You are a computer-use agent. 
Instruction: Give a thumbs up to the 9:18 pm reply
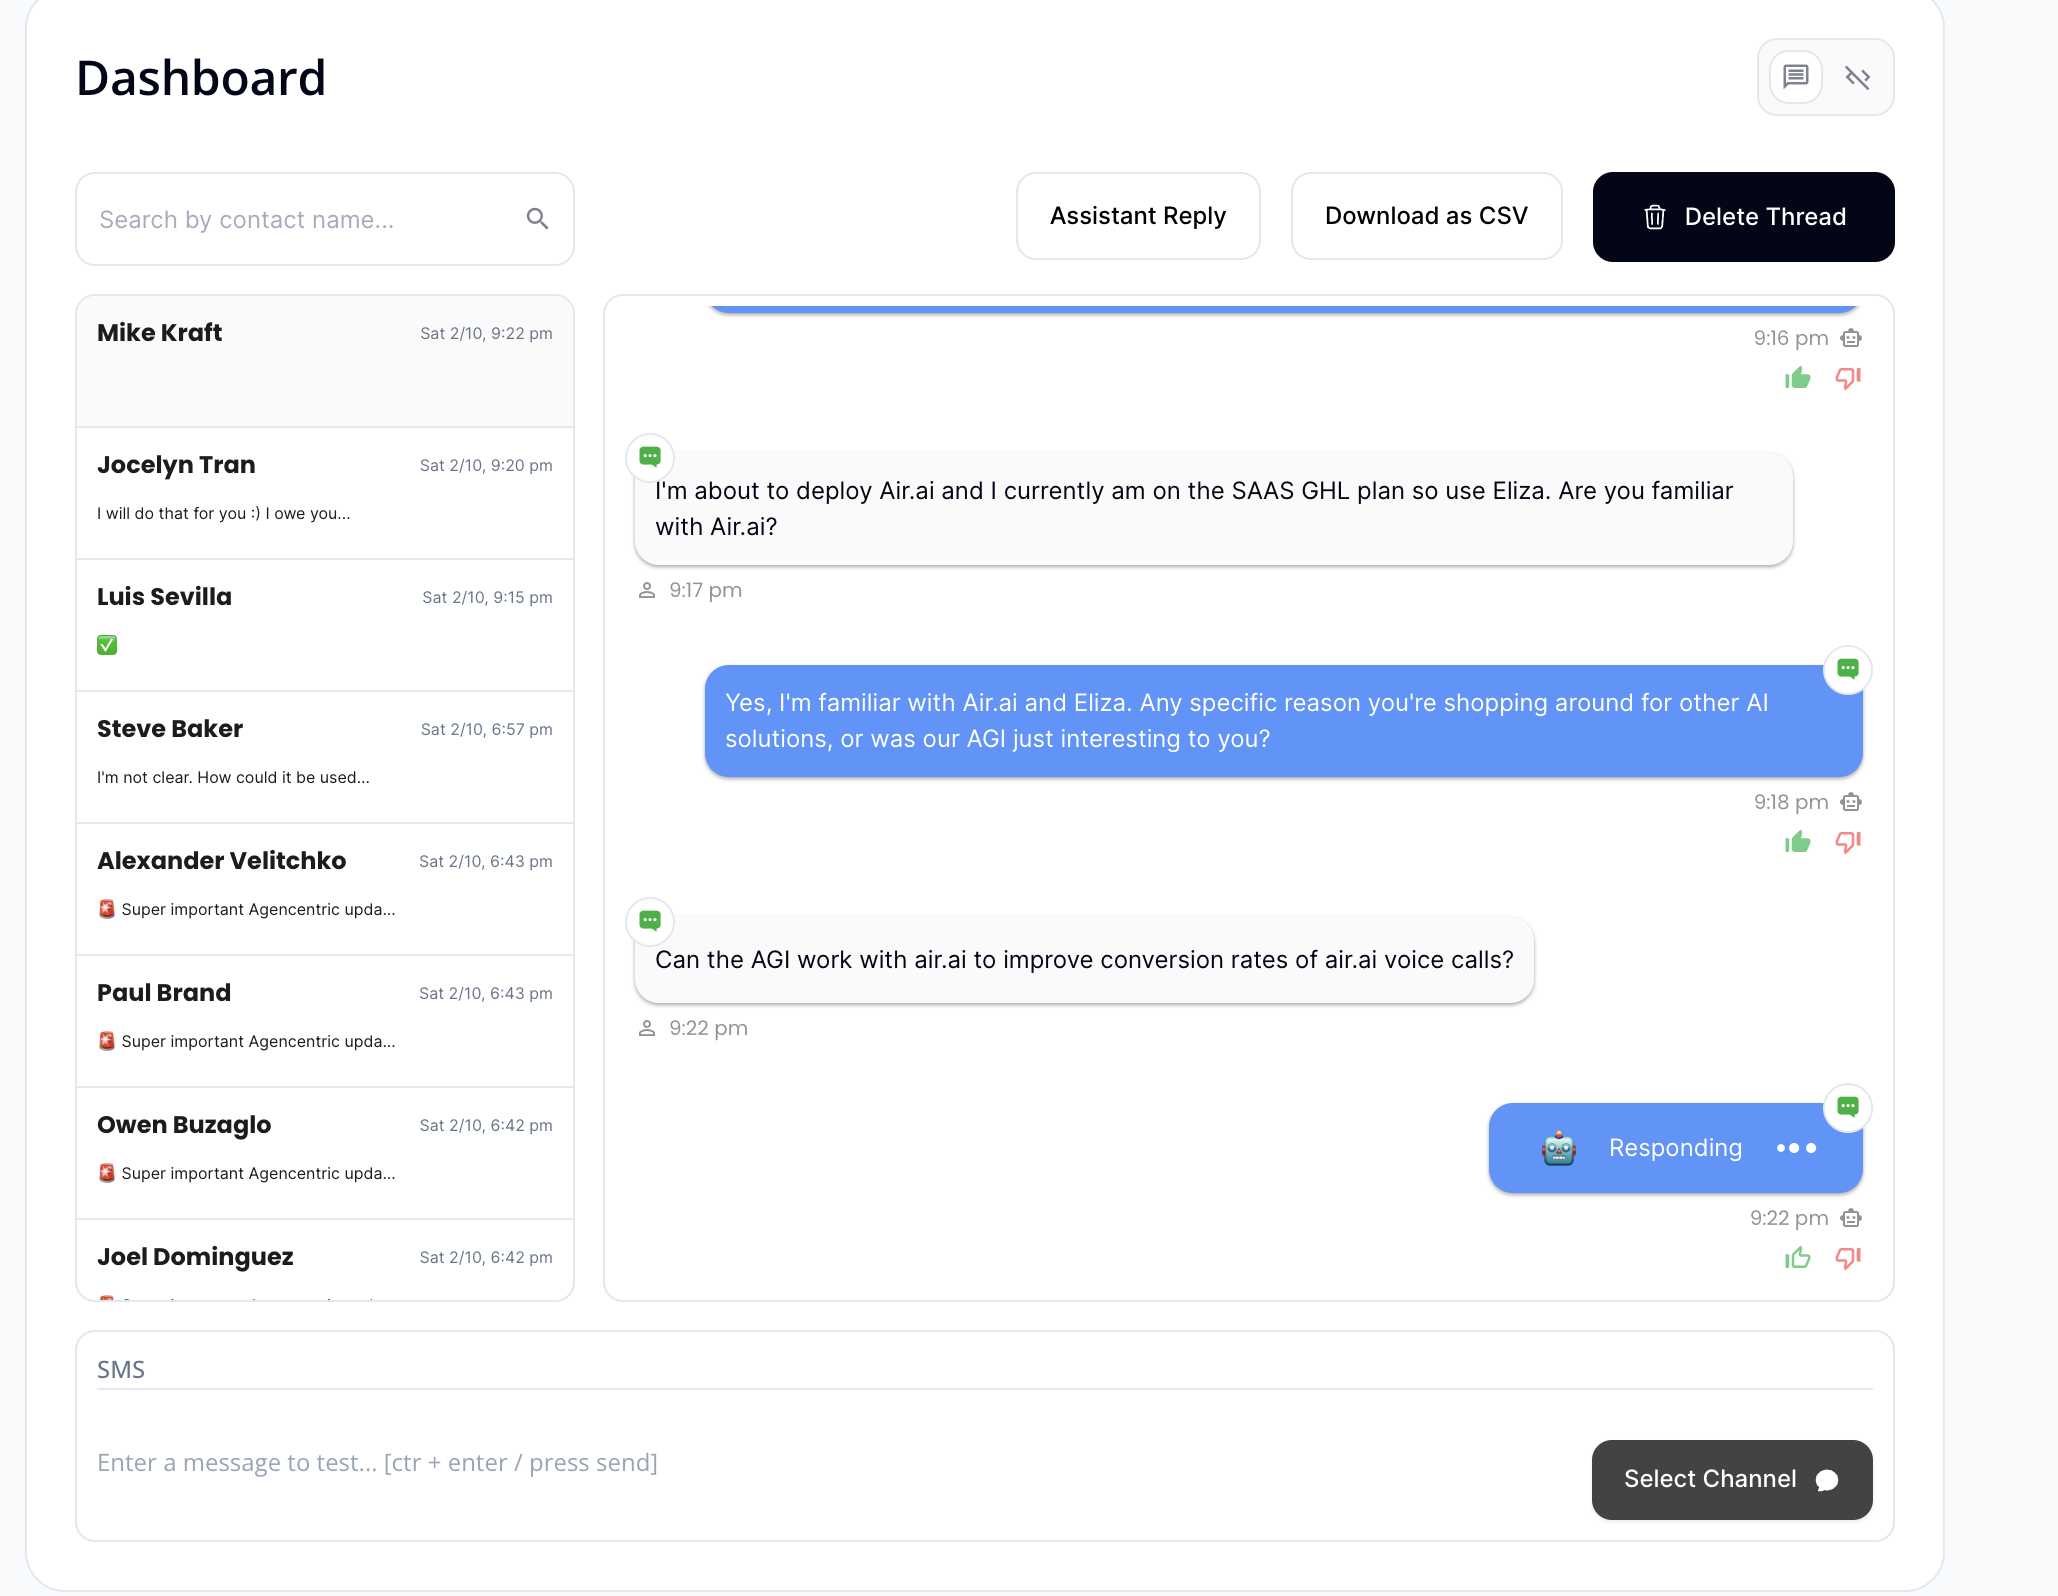1797,841
